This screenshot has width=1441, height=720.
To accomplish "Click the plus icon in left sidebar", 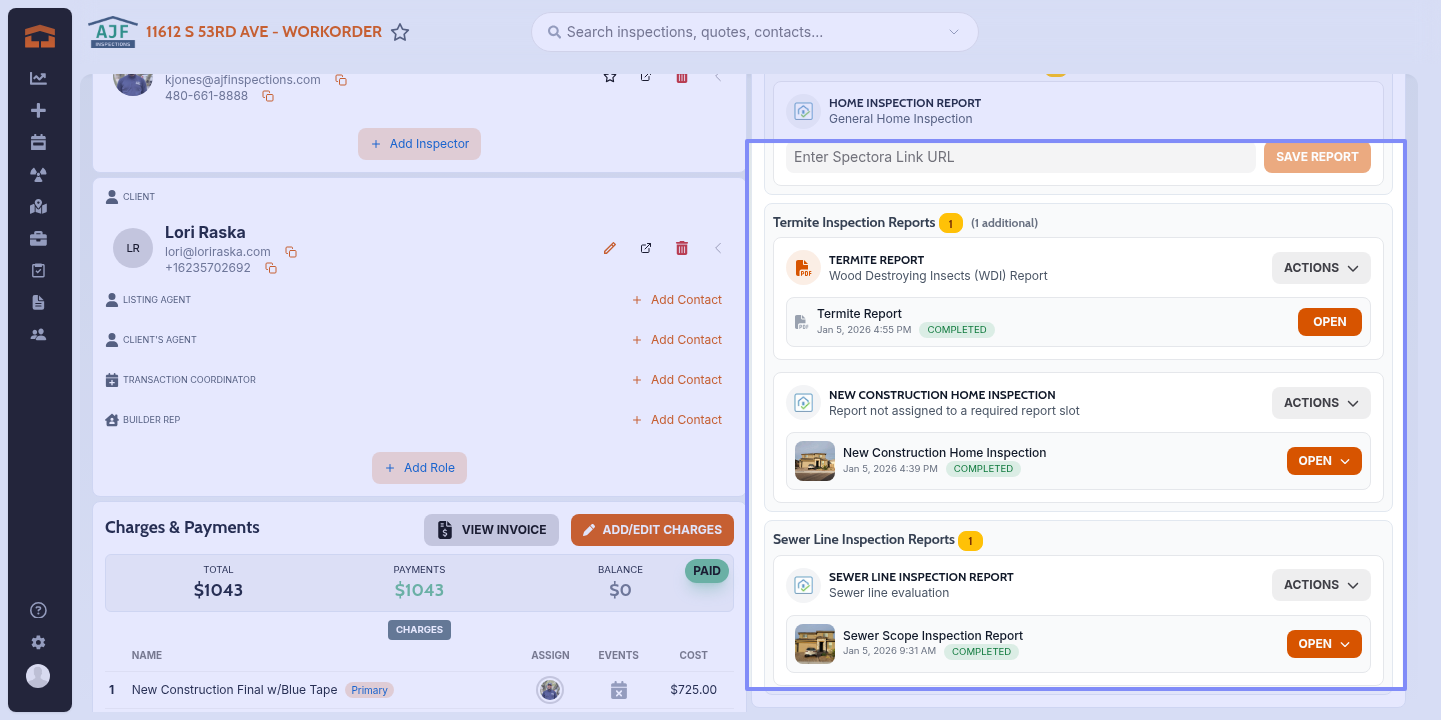I will coord(38,110).
